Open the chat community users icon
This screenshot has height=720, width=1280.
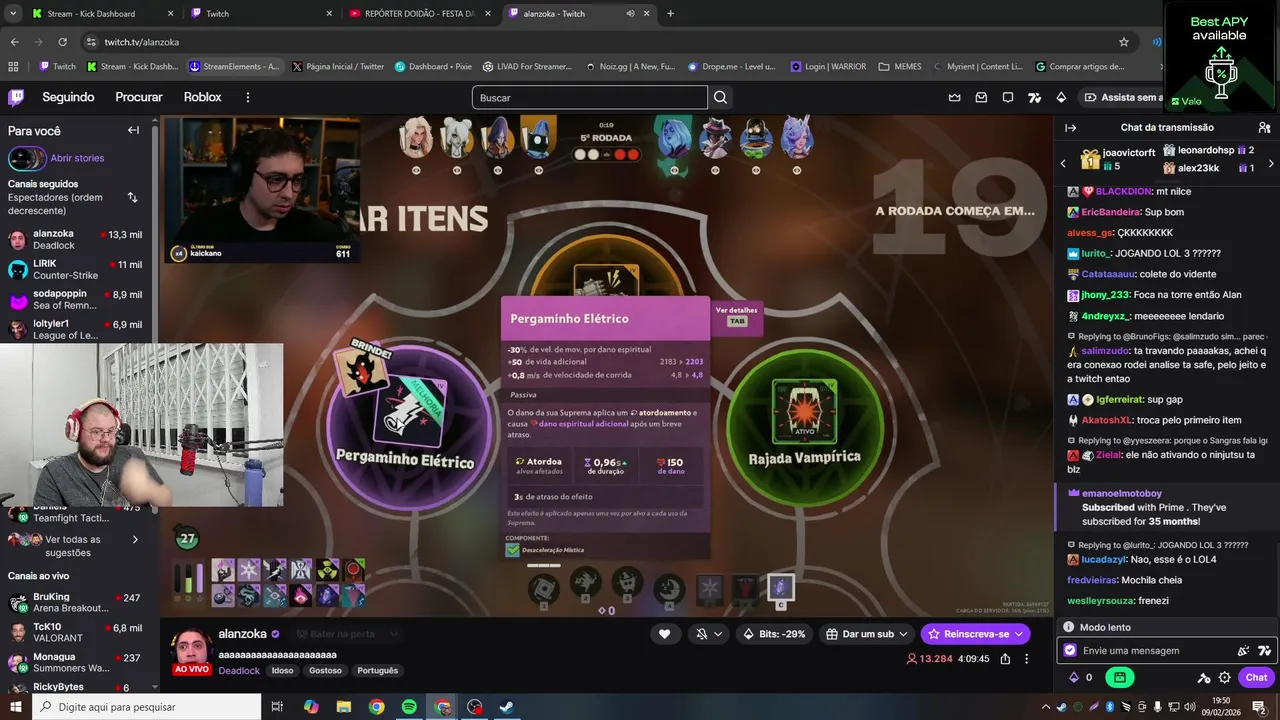[x=1264, y=128]
